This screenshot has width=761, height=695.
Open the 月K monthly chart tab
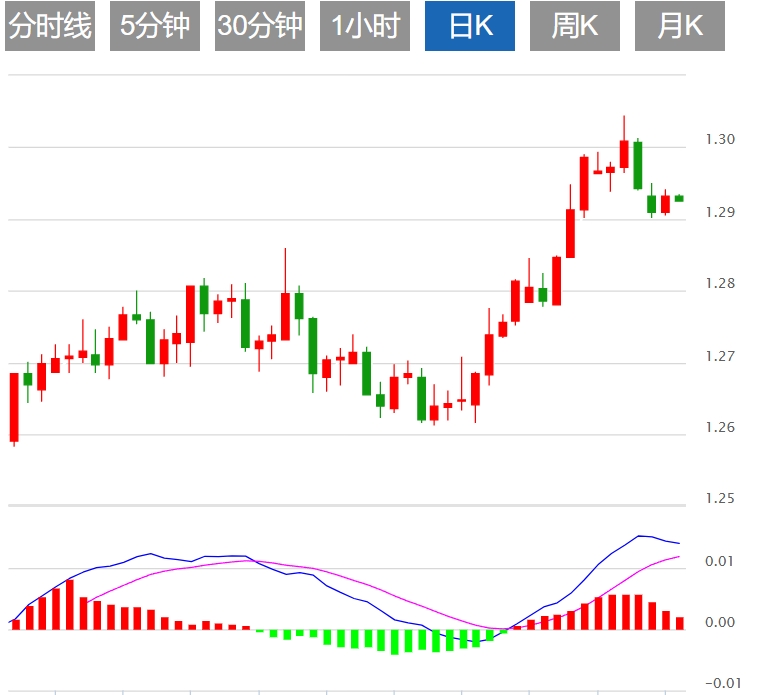tap(680, 26)
